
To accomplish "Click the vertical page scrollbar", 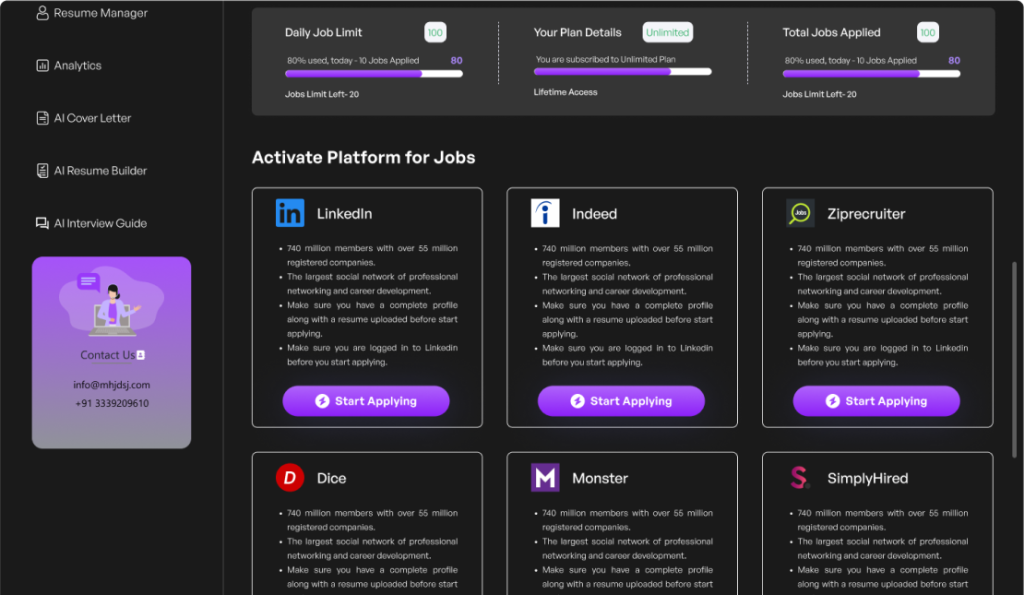I will click(1014, 359).
